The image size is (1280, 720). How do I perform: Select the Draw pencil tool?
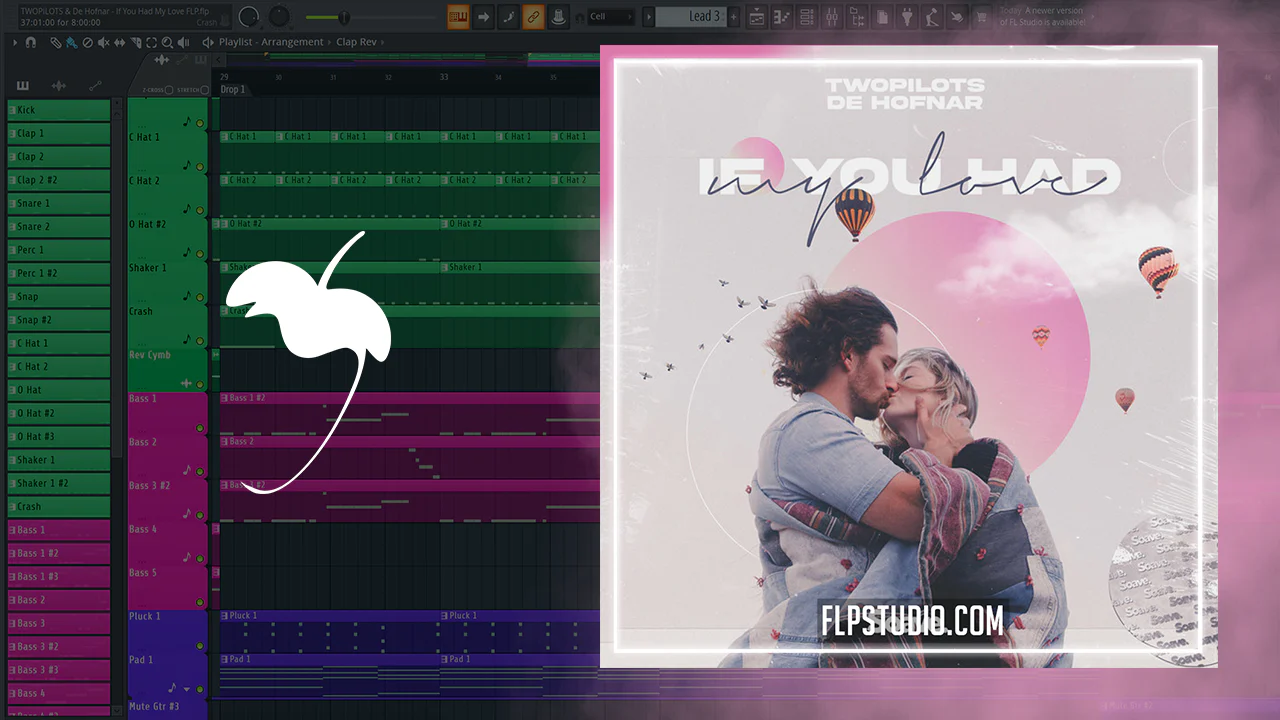[55, 43]
